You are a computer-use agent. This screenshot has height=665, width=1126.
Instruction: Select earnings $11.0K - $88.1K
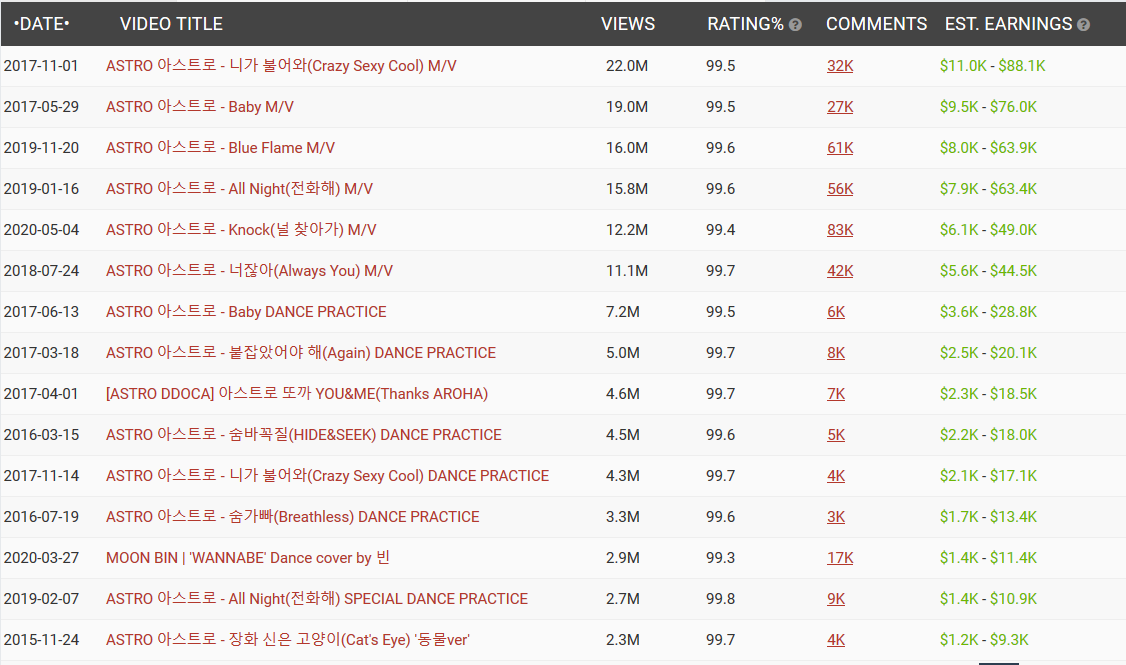click(992, 65)
